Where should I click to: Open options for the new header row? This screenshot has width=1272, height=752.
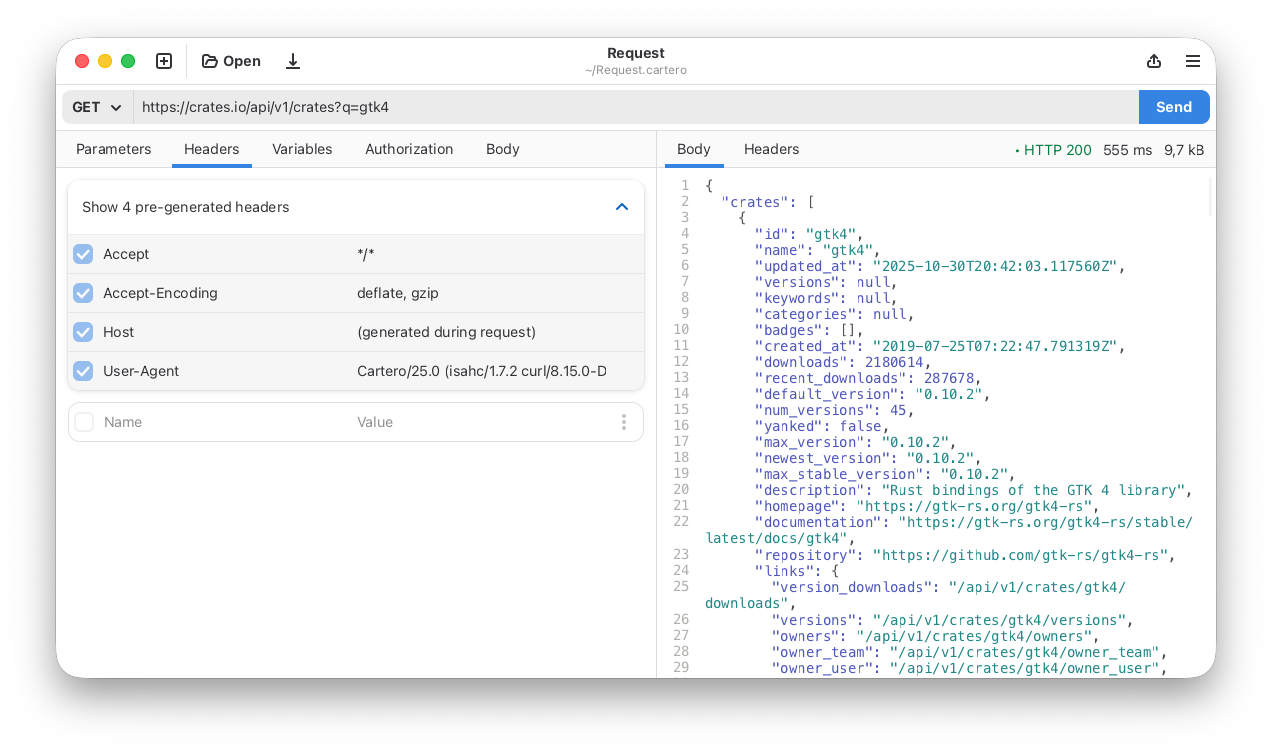coord(624,422)
